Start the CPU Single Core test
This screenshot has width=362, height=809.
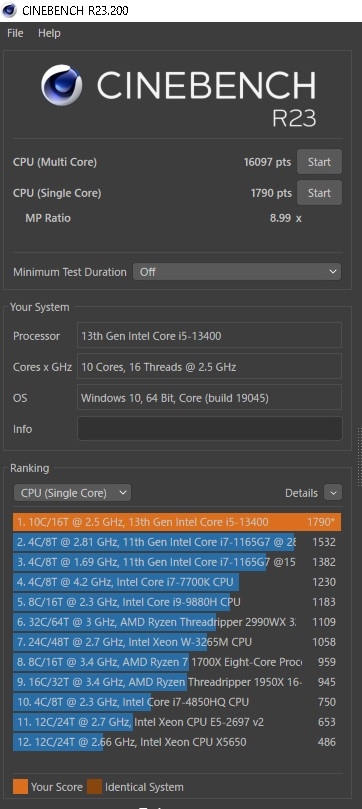point(319,193)
